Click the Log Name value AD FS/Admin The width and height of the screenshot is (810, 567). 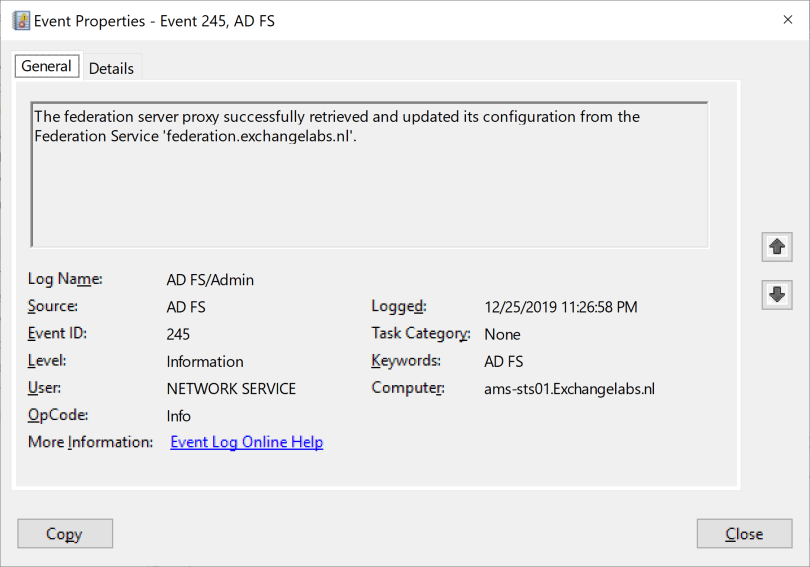pyautogui.click(x=210, y=280)
